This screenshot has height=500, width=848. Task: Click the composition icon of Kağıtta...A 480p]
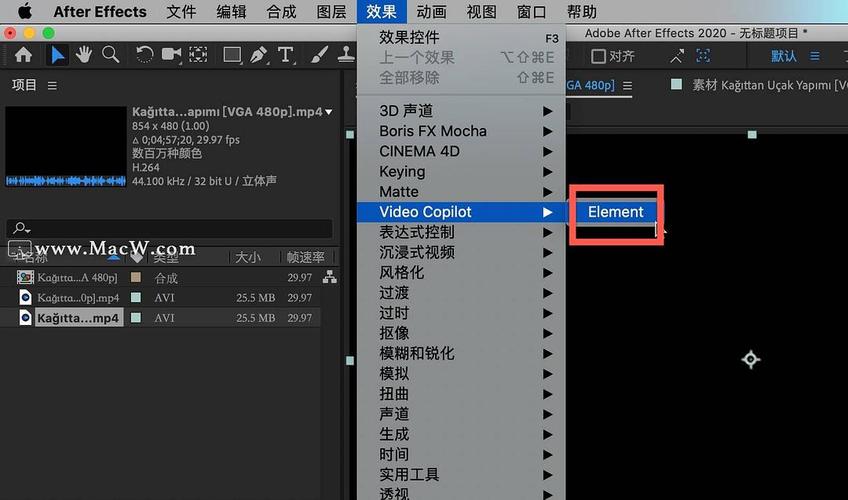click(25, 277)
